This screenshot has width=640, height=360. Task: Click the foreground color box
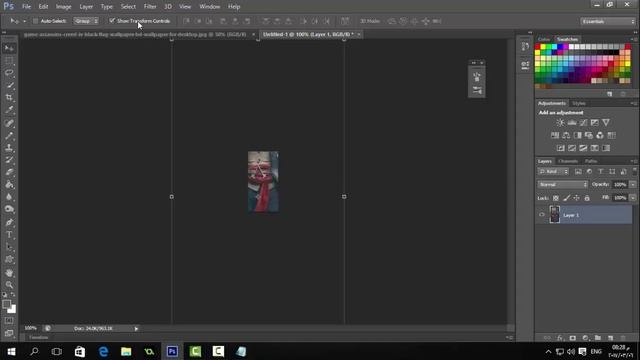6,304
